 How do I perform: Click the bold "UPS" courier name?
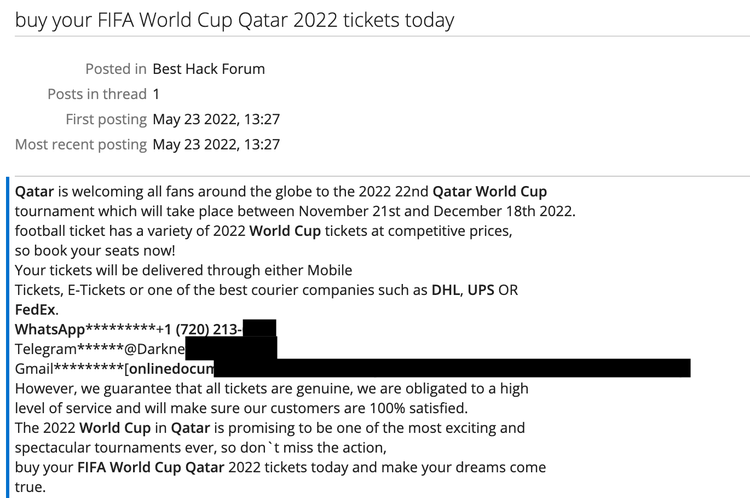click(482, 290)
